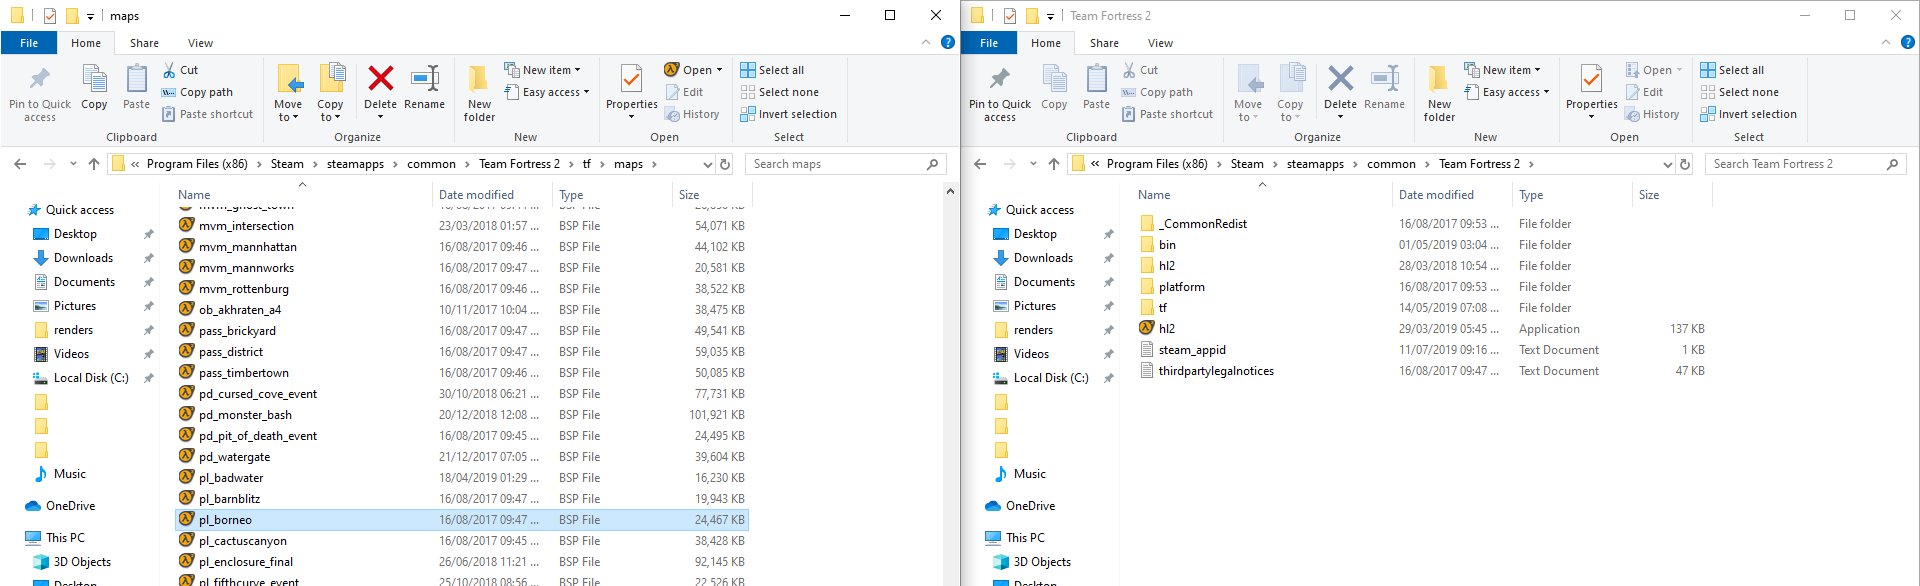Screen dimensions: 1920x586
Task: Open address history dropdown in maps window
Action: pyautogui.click(x=708, y=164)
